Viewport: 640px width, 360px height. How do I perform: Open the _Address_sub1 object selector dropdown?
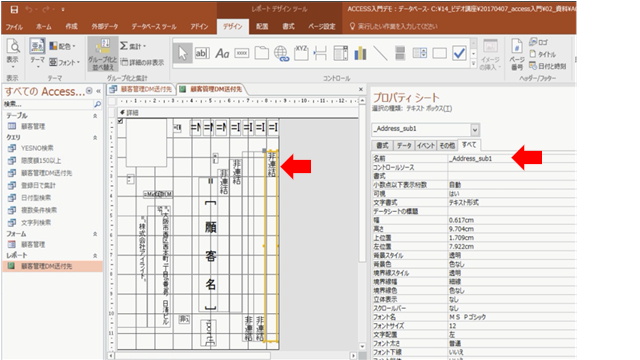[475, 130]
